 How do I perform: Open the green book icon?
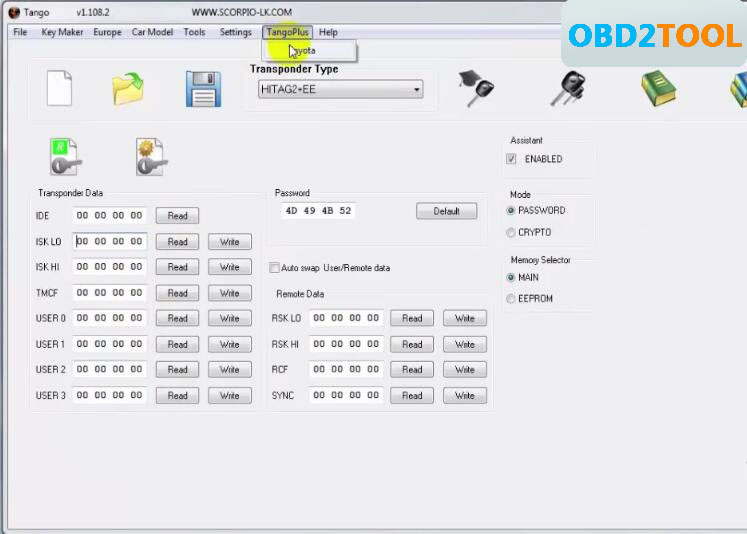tap(658, 88)
